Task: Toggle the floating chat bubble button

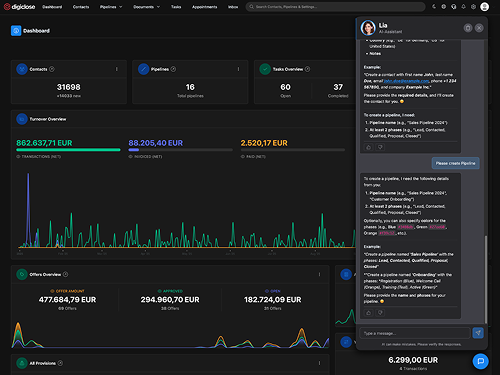Action: (x=481, y=361)
